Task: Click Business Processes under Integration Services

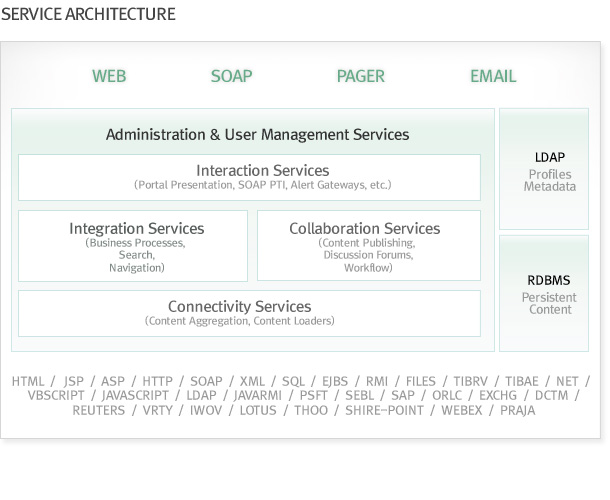Action: click(135, 243)
